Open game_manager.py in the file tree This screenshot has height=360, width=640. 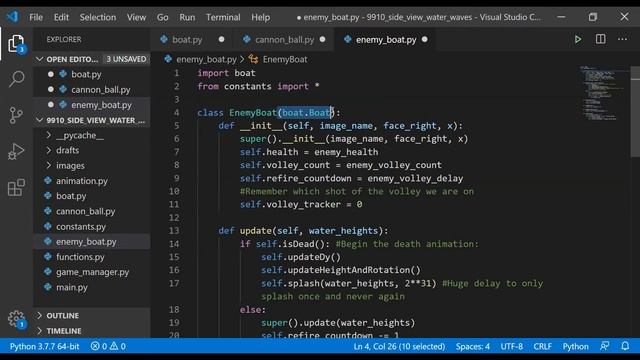click(x=92, y=272)
